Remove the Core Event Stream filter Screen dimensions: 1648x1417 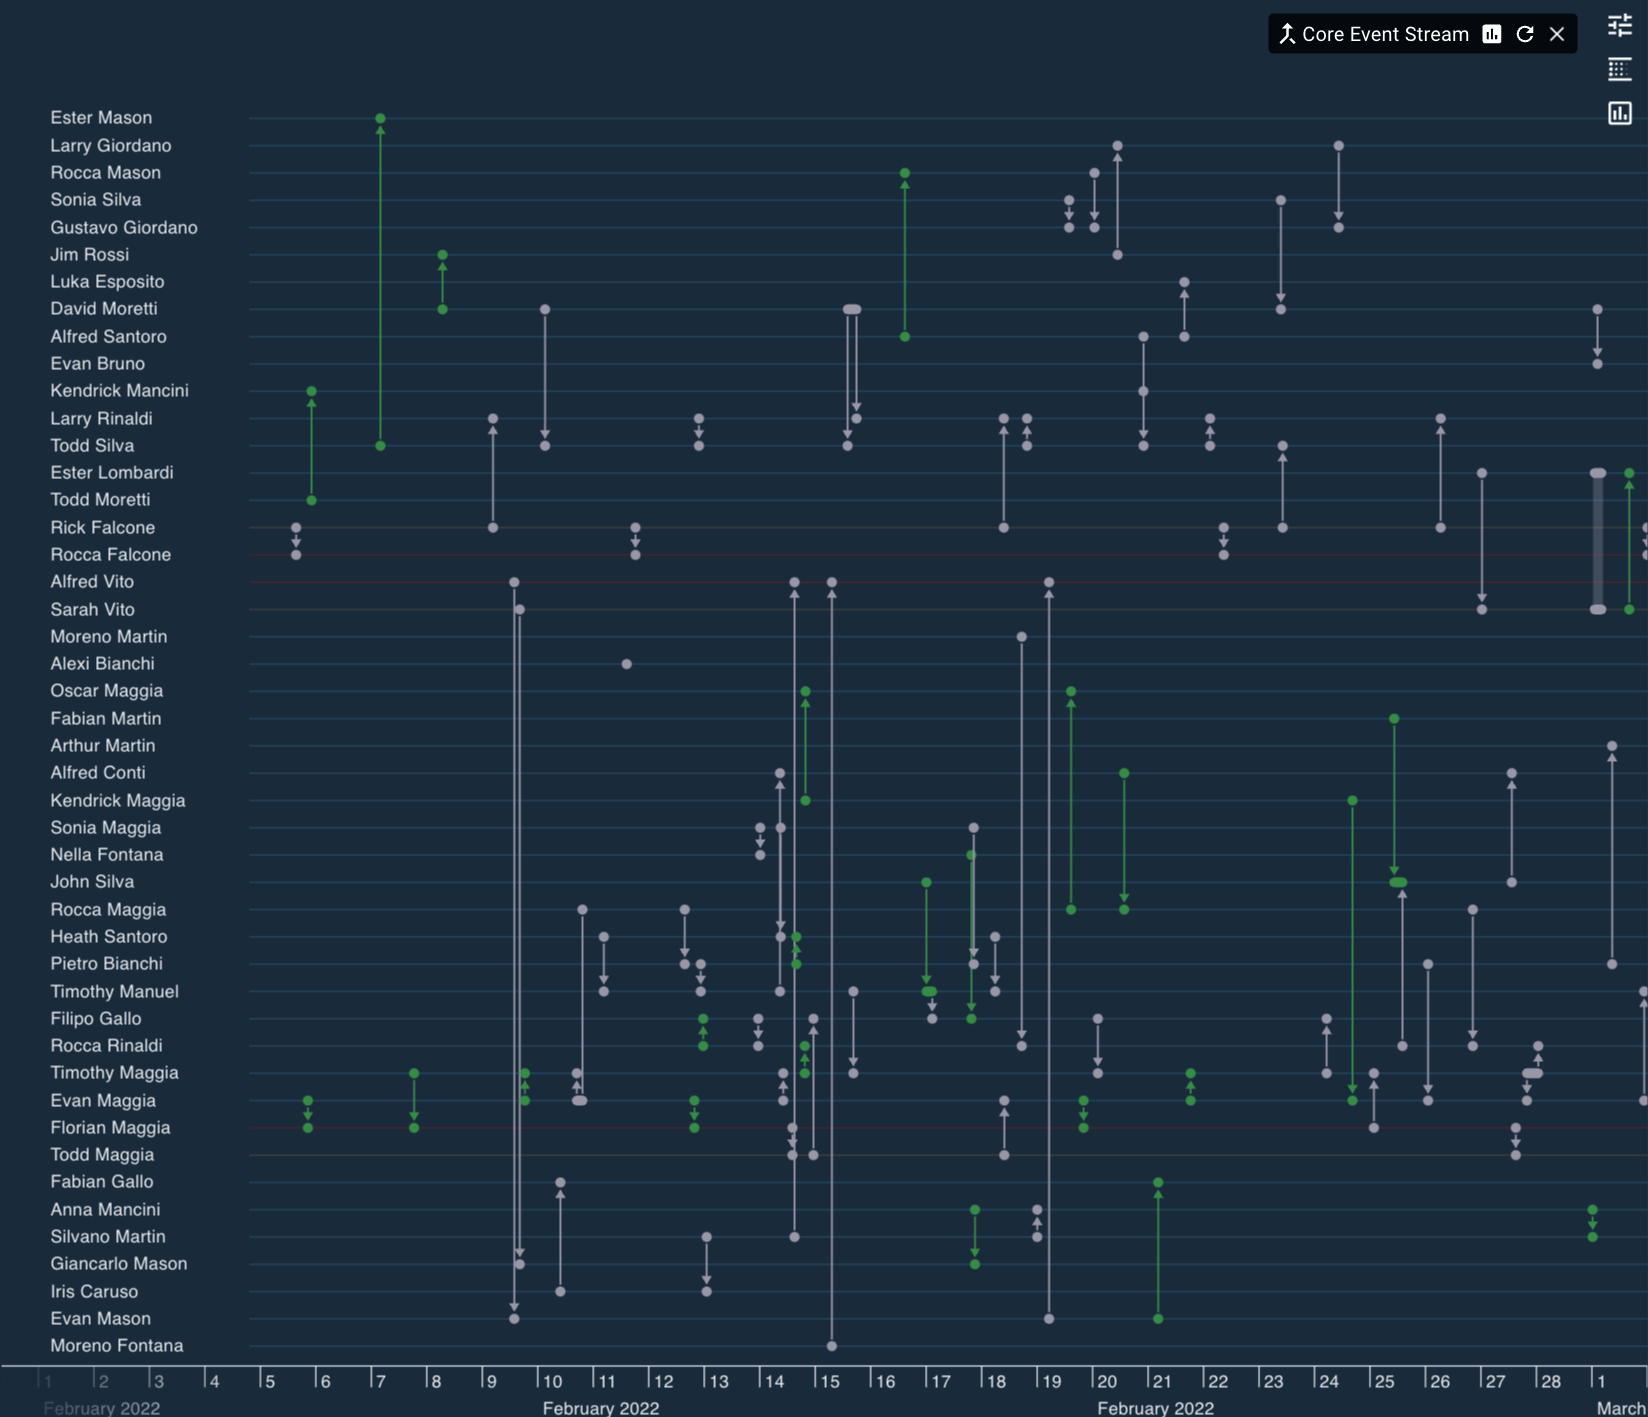[x=1557, y=33]
